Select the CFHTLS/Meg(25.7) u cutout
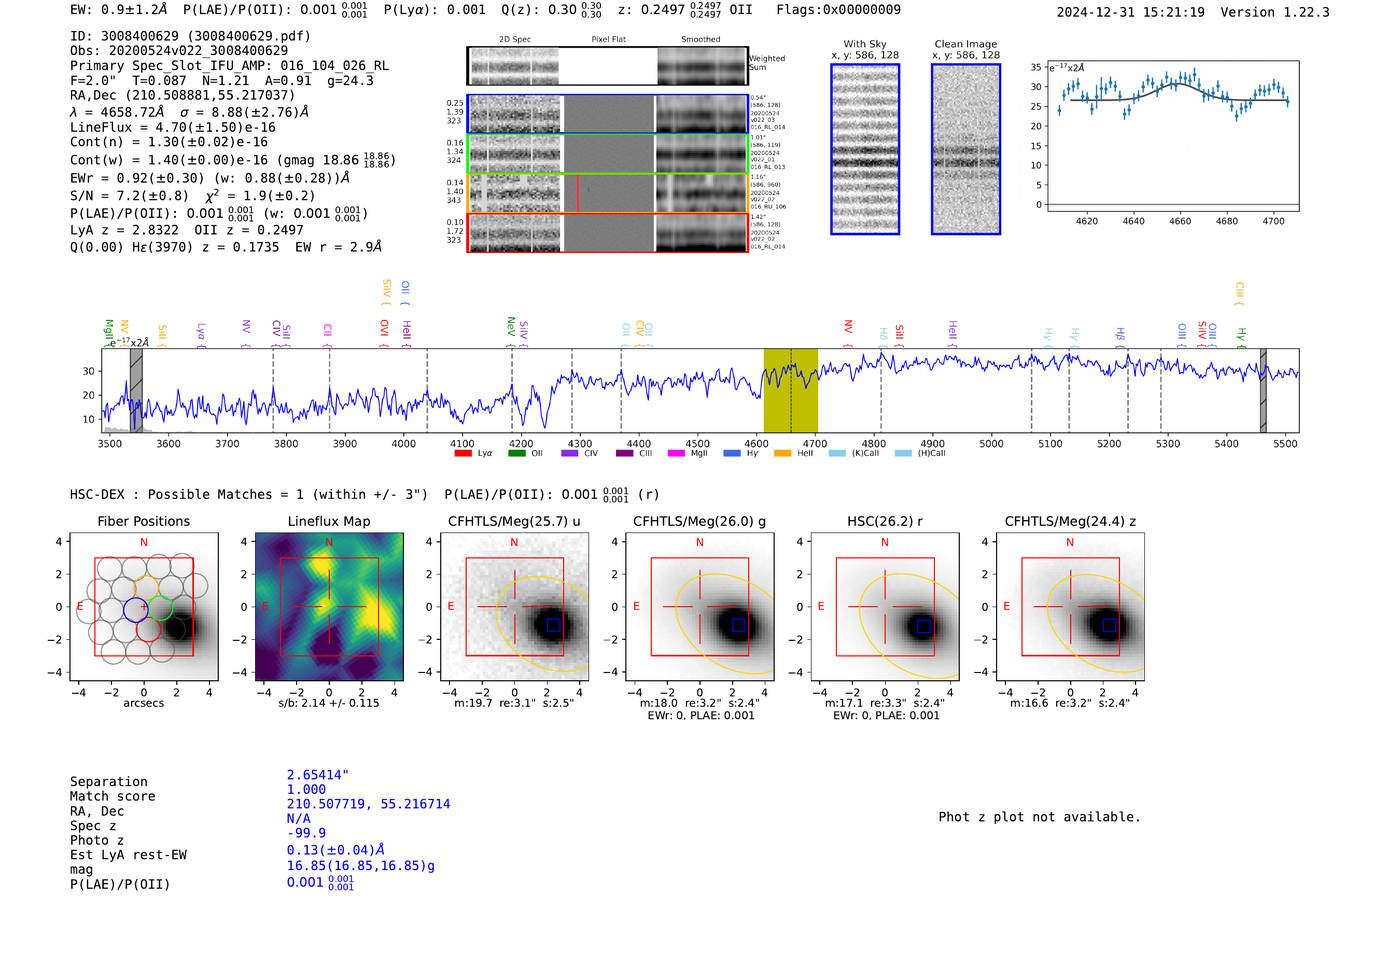This screenshot has width=1400, height=953. [x=514, y=606]
